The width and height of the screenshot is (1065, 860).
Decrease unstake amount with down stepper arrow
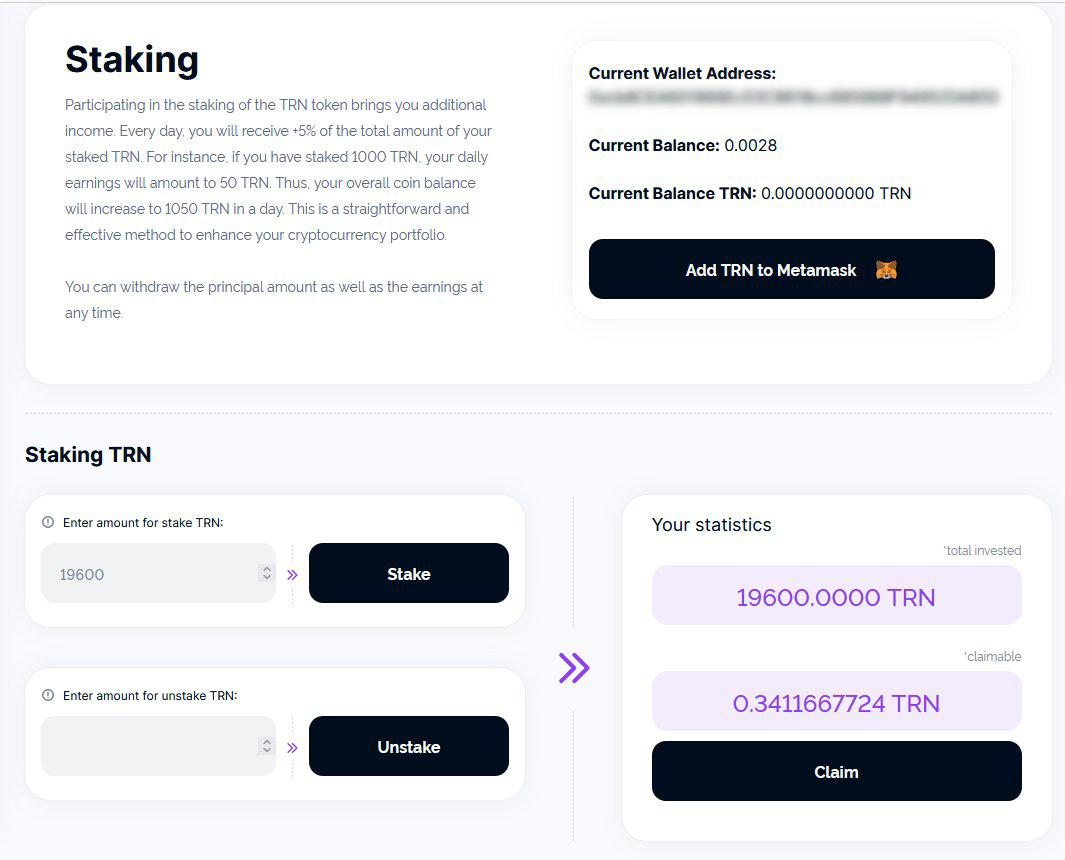coord(266,751)
